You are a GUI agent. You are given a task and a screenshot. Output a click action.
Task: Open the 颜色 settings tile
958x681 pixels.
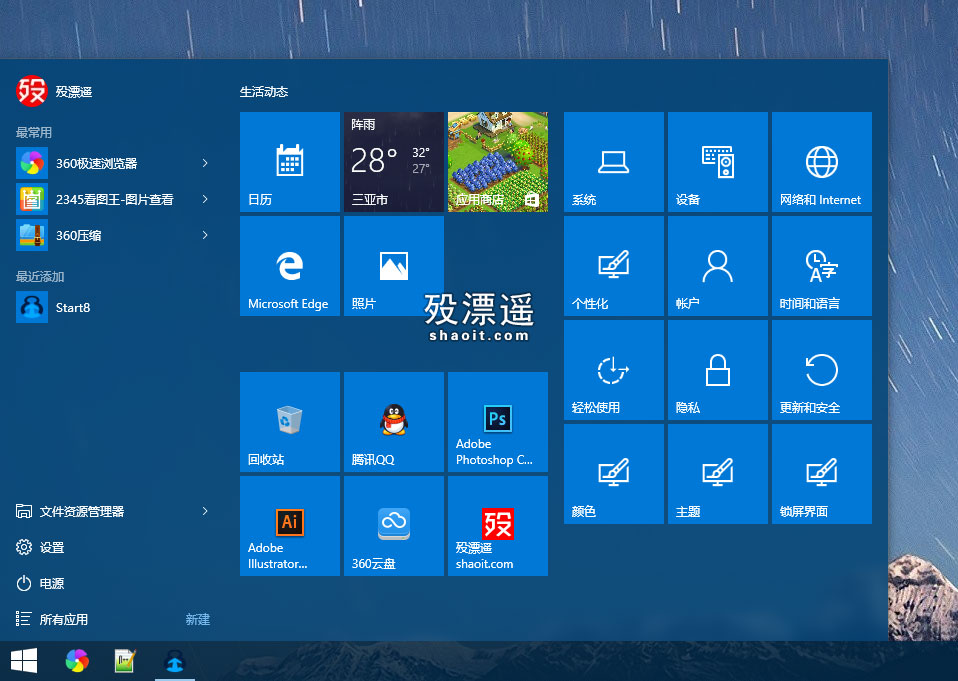coord(613,474)
